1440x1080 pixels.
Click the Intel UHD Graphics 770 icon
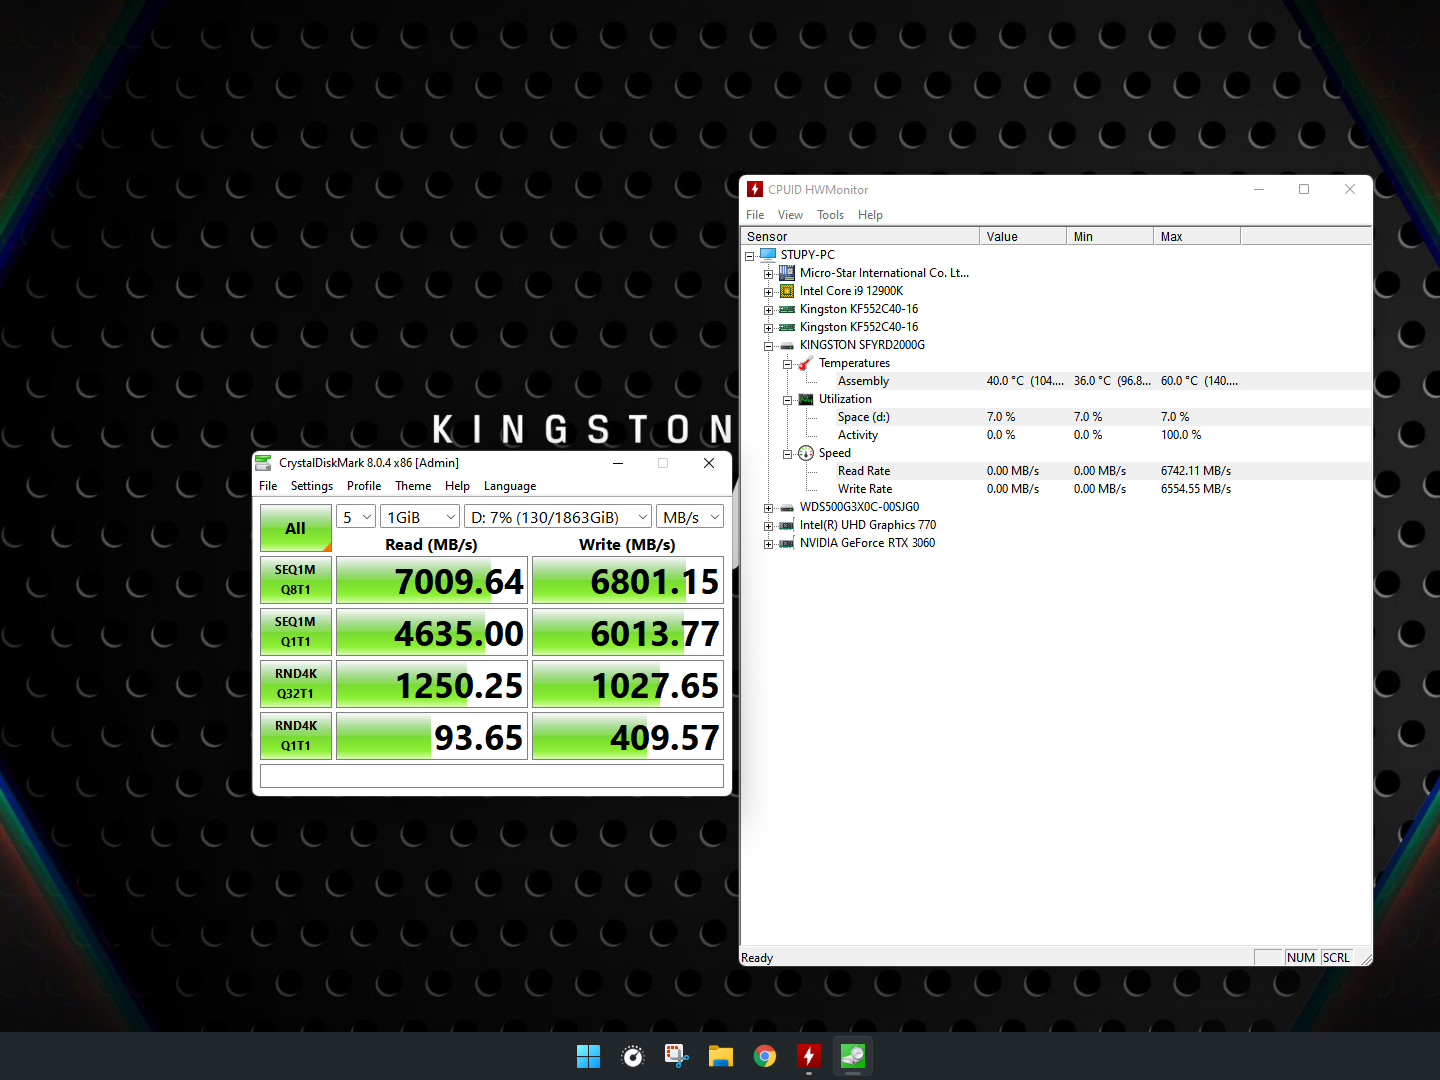pyautogui.click(x=787, y=525)
